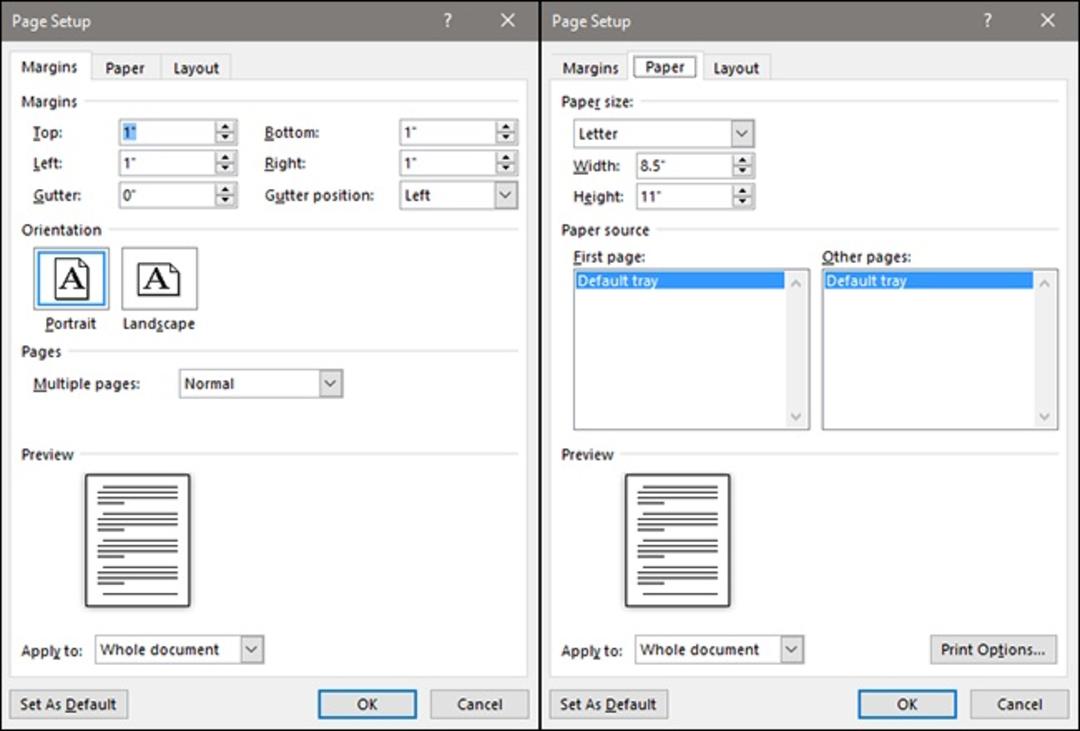Open the Gutter position dropdown
1080x731 pixels.
[505, 195]
